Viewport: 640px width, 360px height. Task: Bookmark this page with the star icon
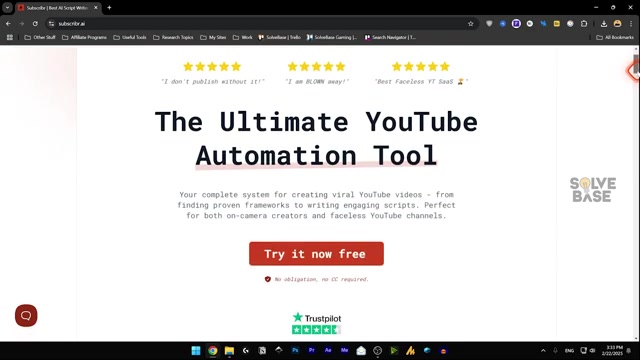coord(471,24)
